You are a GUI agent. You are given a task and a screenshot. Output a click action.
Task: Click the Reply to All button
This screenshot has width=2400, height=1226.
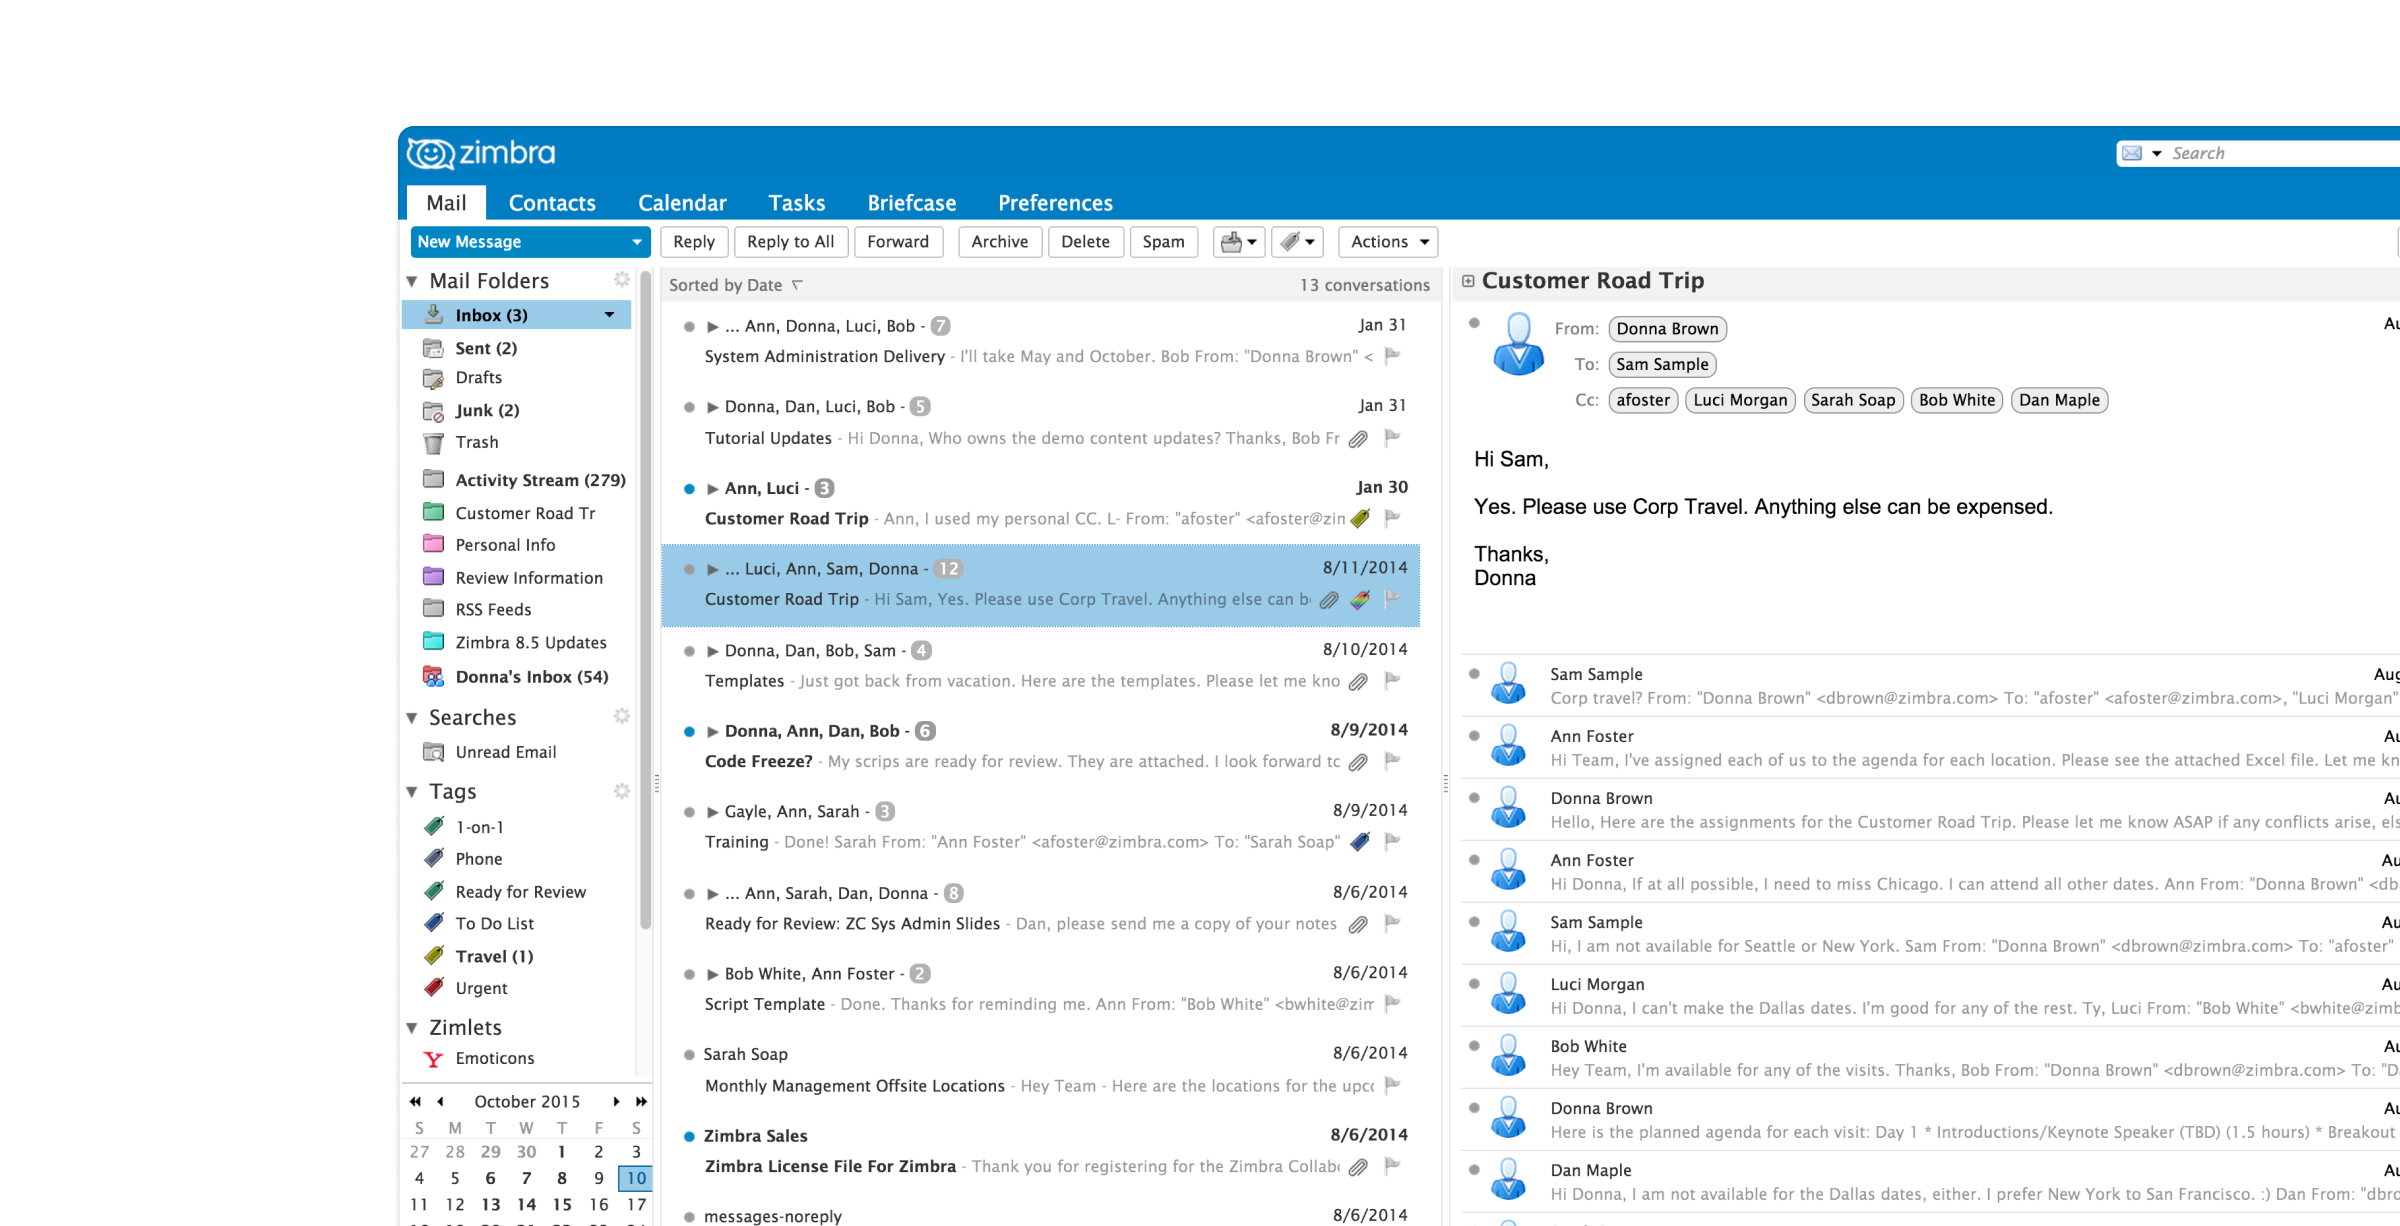(x=790, y=242)
